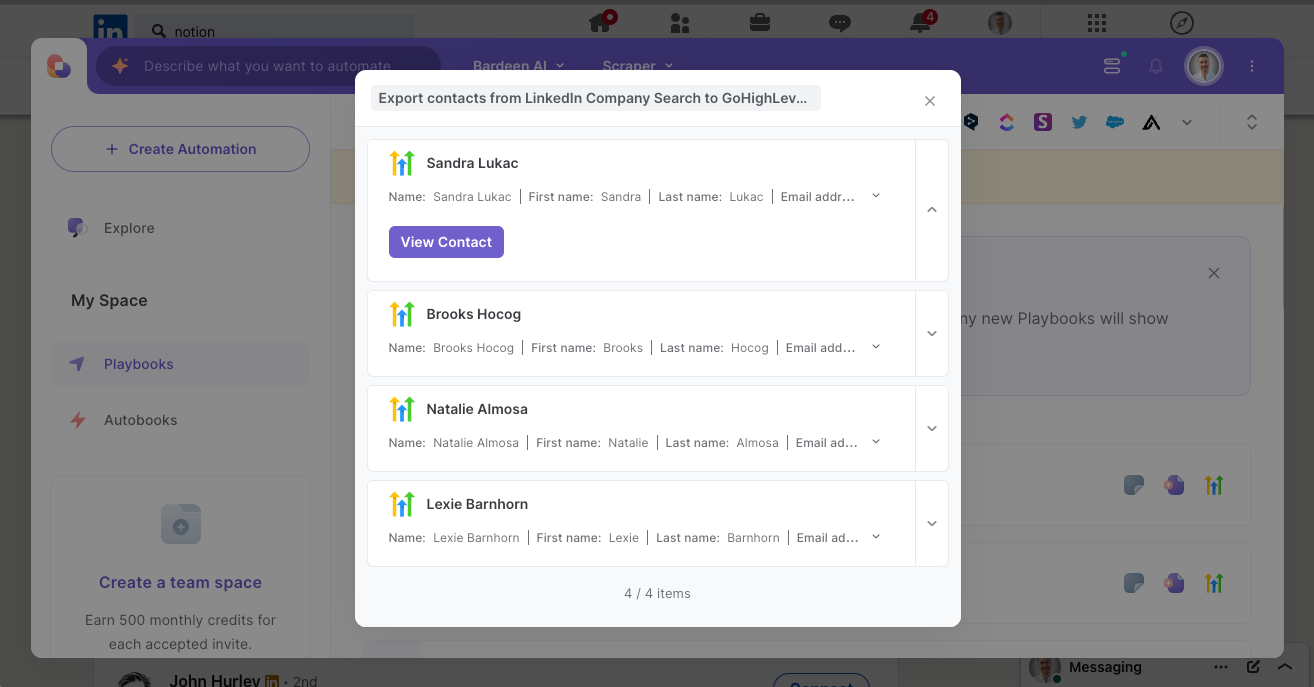The height and width of the screenshot is (687, 1314).
Task: Click the 4 / 4 items count
Action: coord(657,593)
